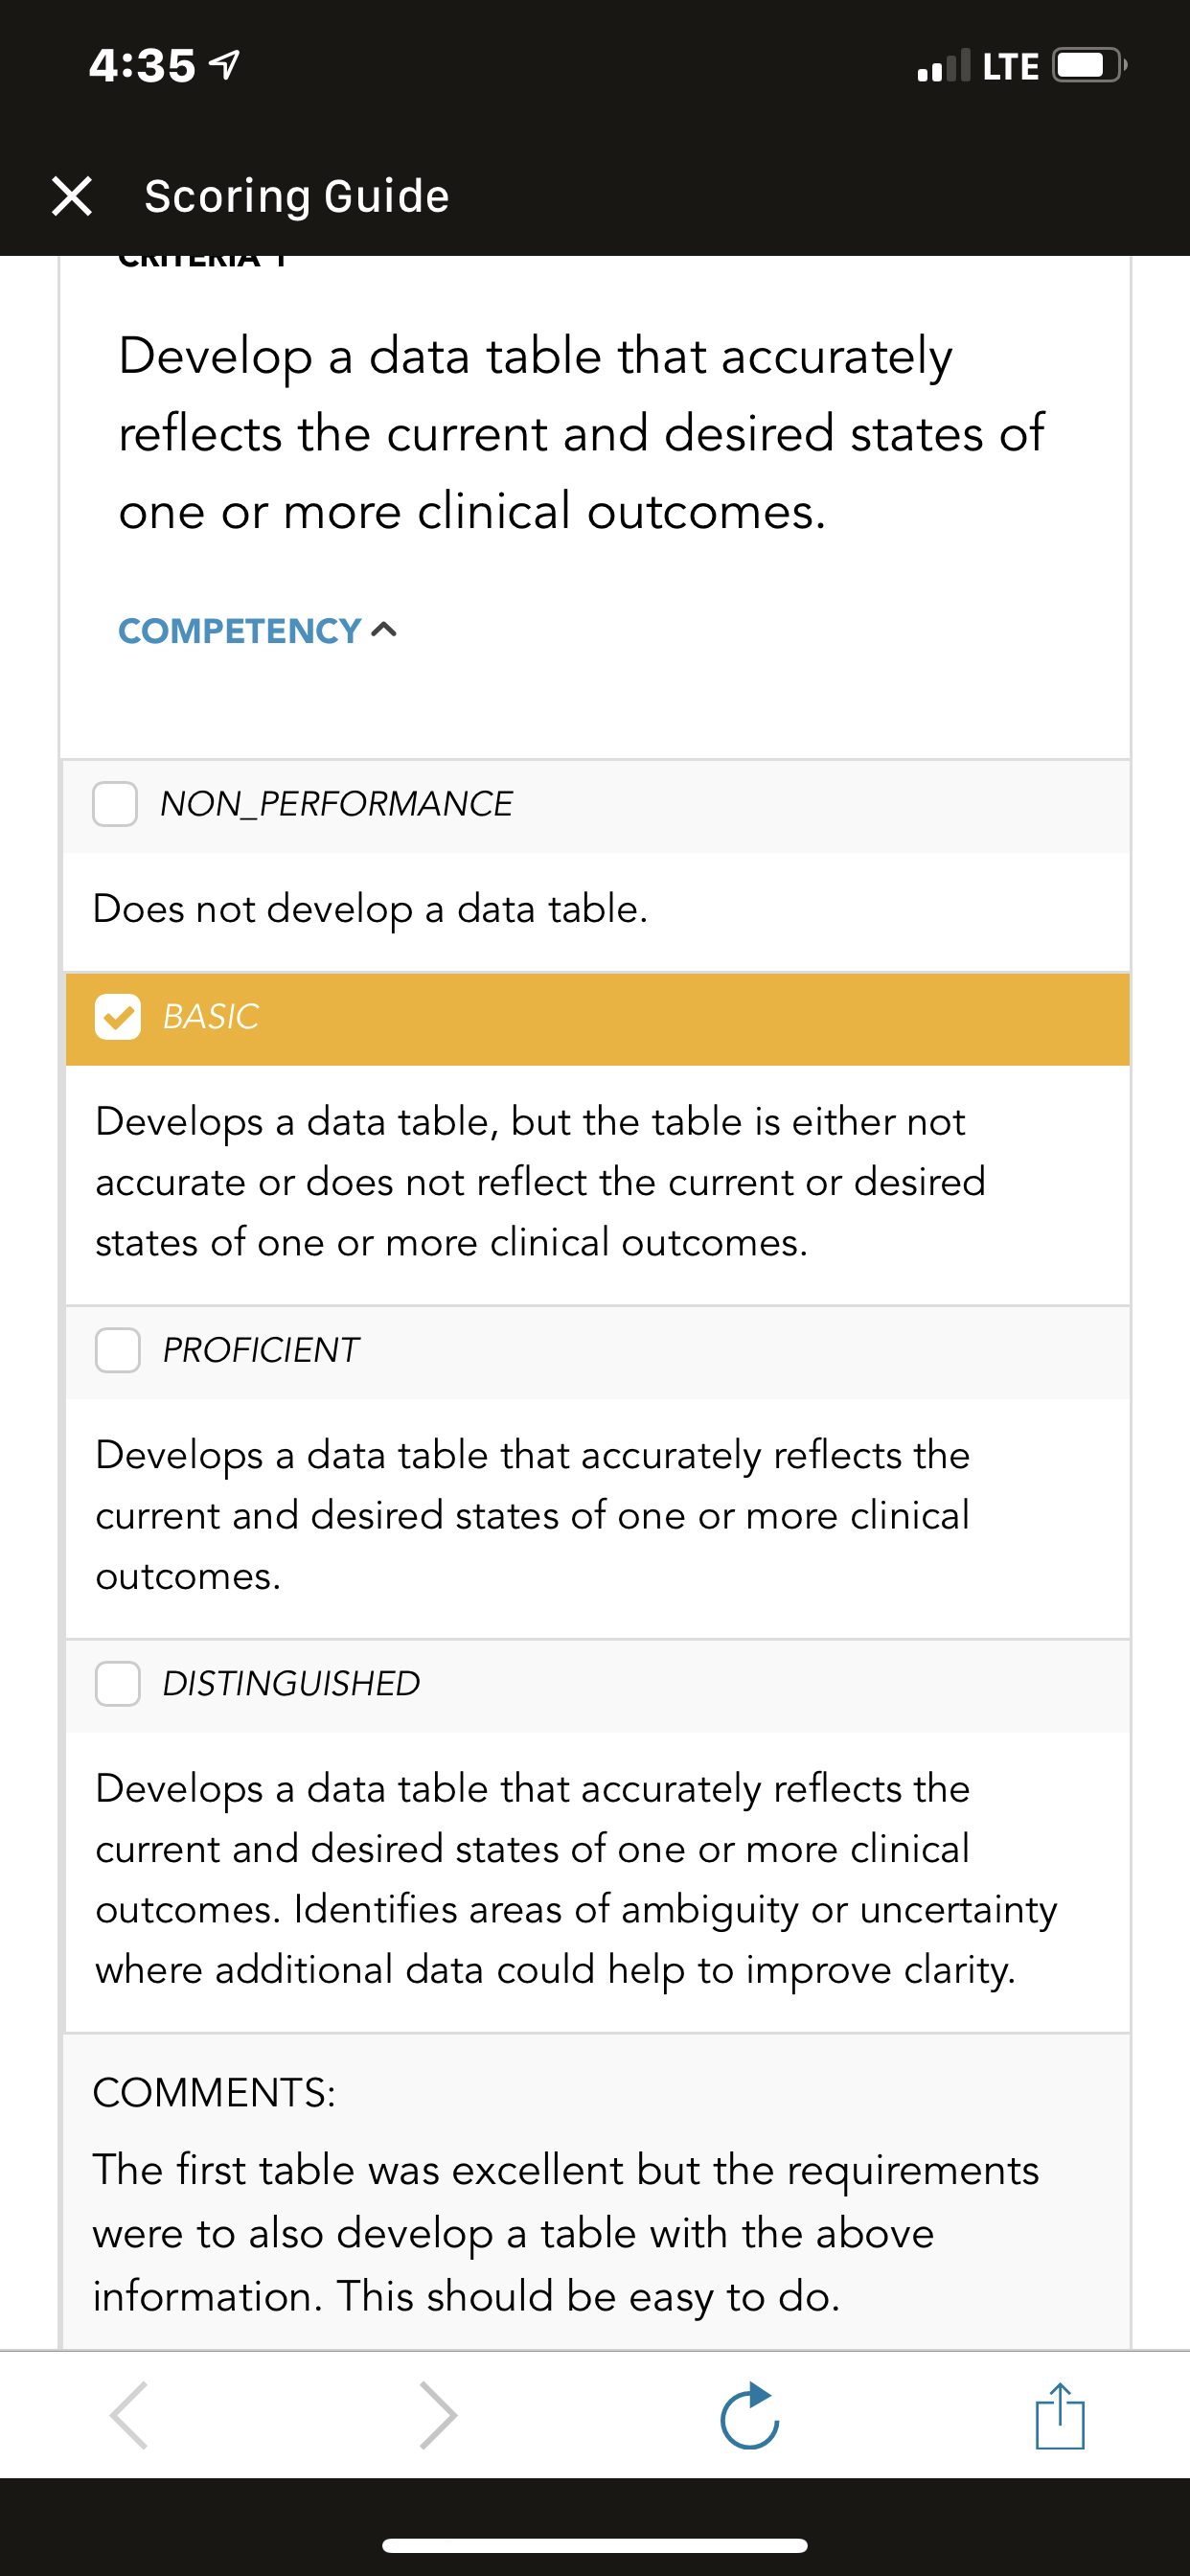
Task: Select the highlighted BASIC rating row
Action: coord(597,1018)
